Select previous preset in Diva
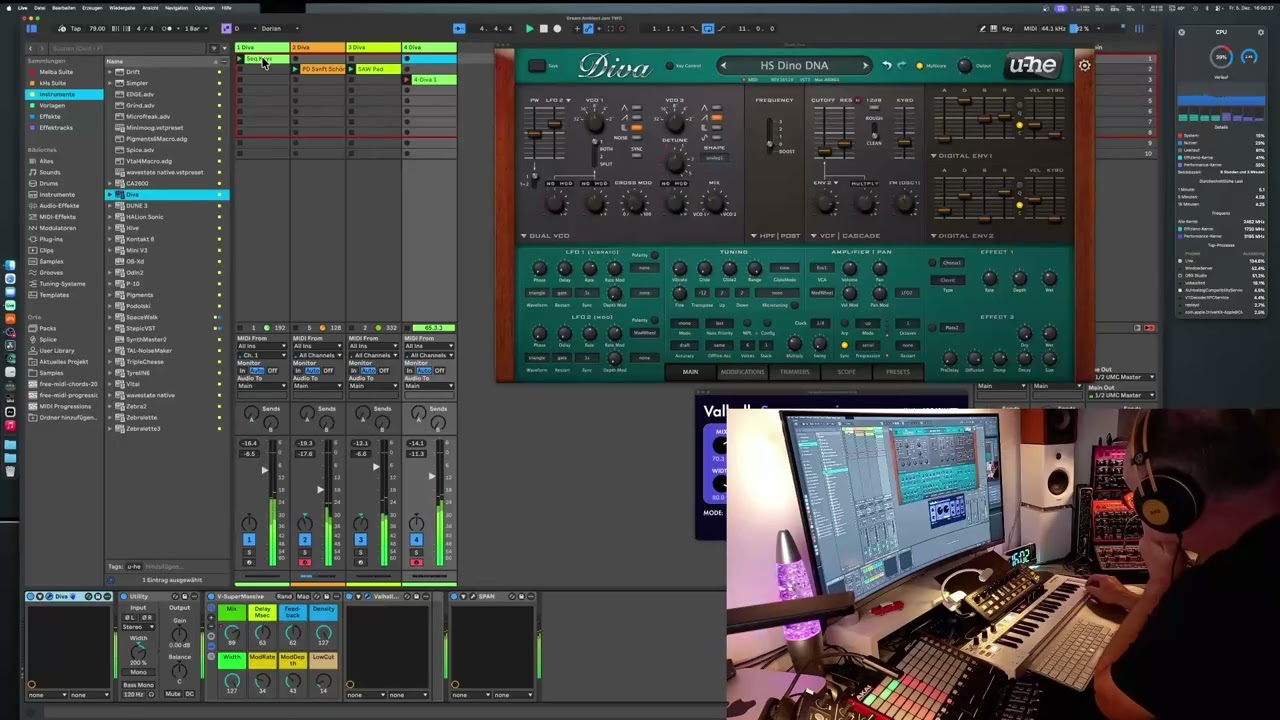Image resolution: width=1280 pixels, height=720 pixels. coord(723,66)
